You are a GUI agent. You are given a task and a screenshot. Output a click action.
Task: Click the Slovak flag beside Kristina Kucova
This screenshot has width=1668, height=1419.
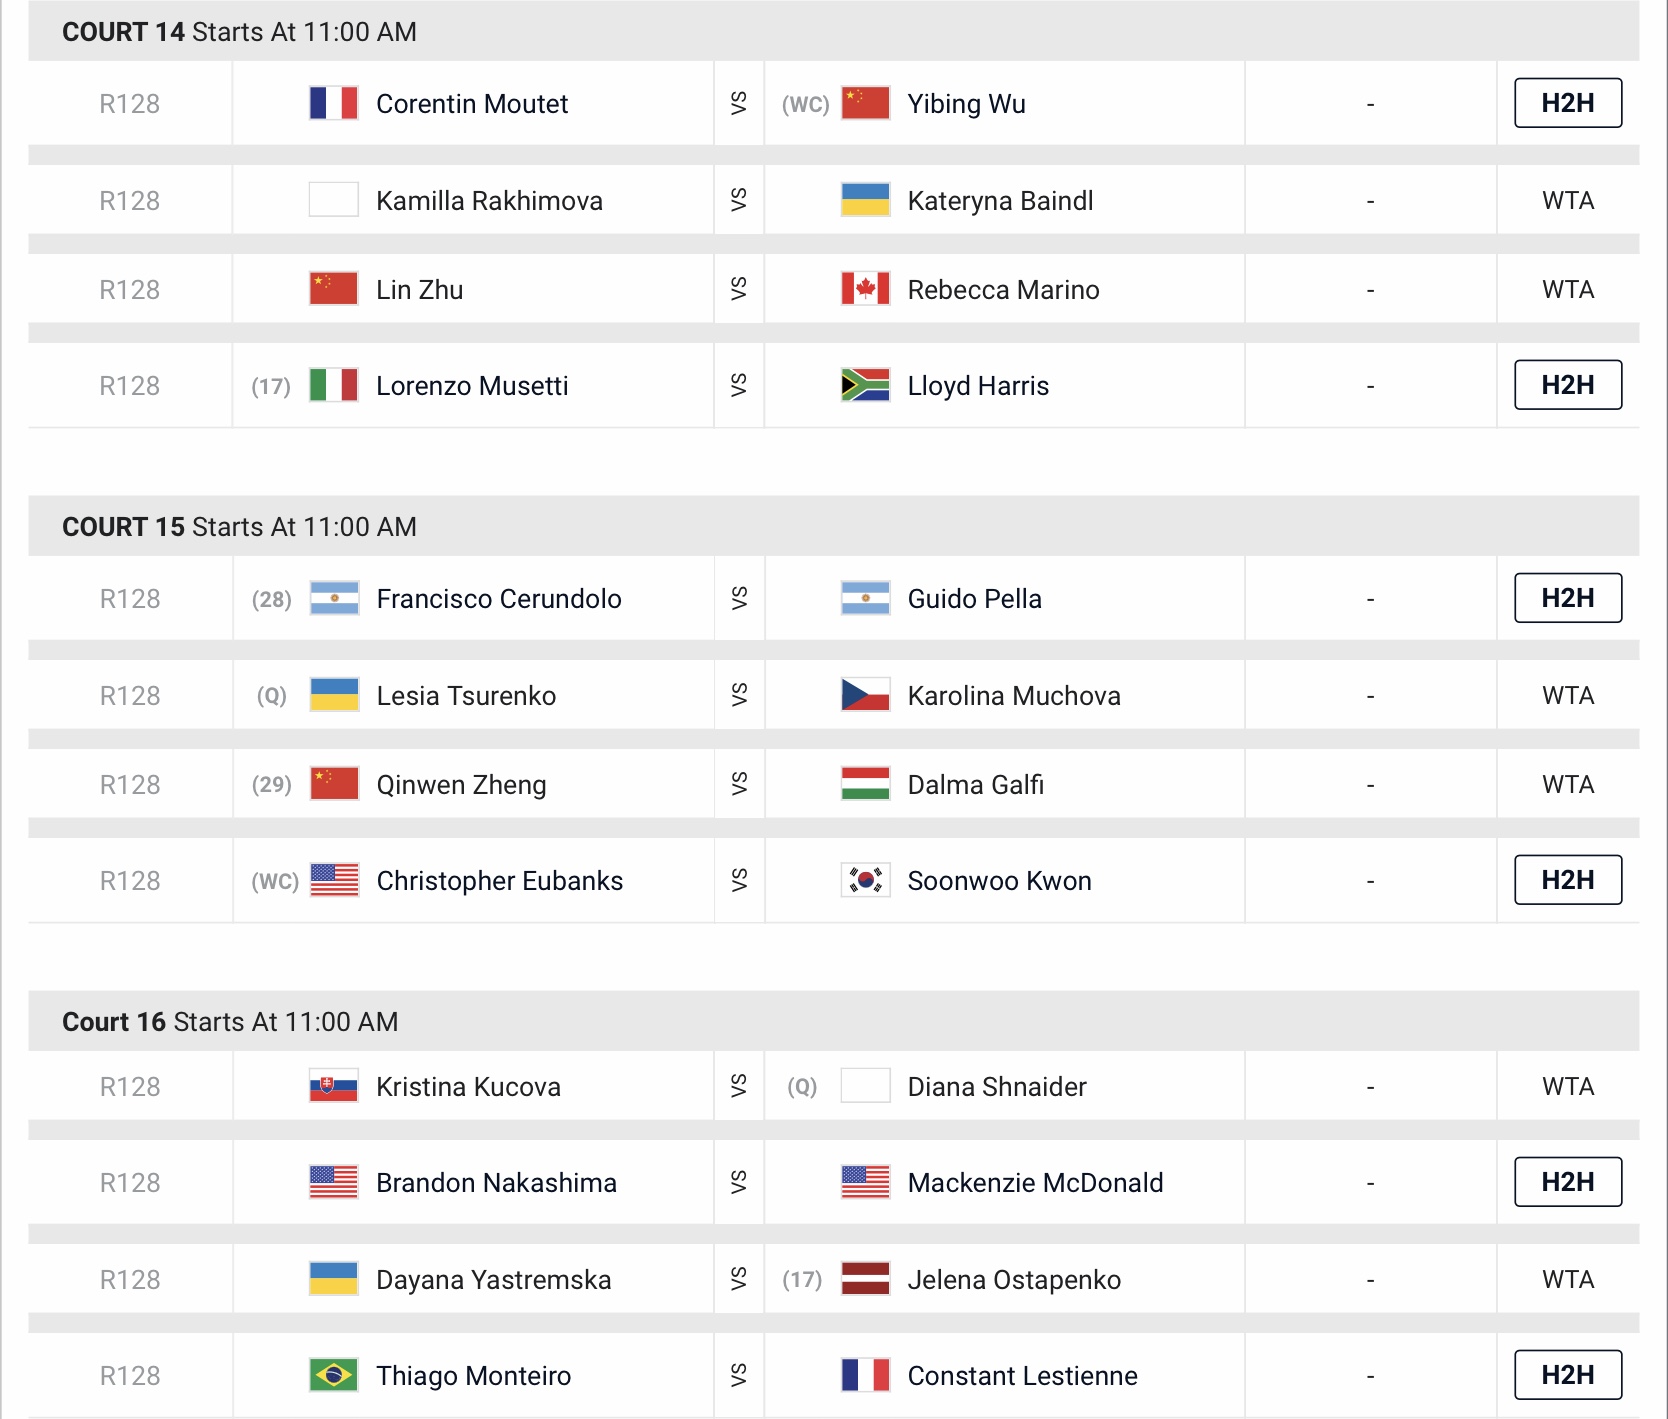[333, 1086]
